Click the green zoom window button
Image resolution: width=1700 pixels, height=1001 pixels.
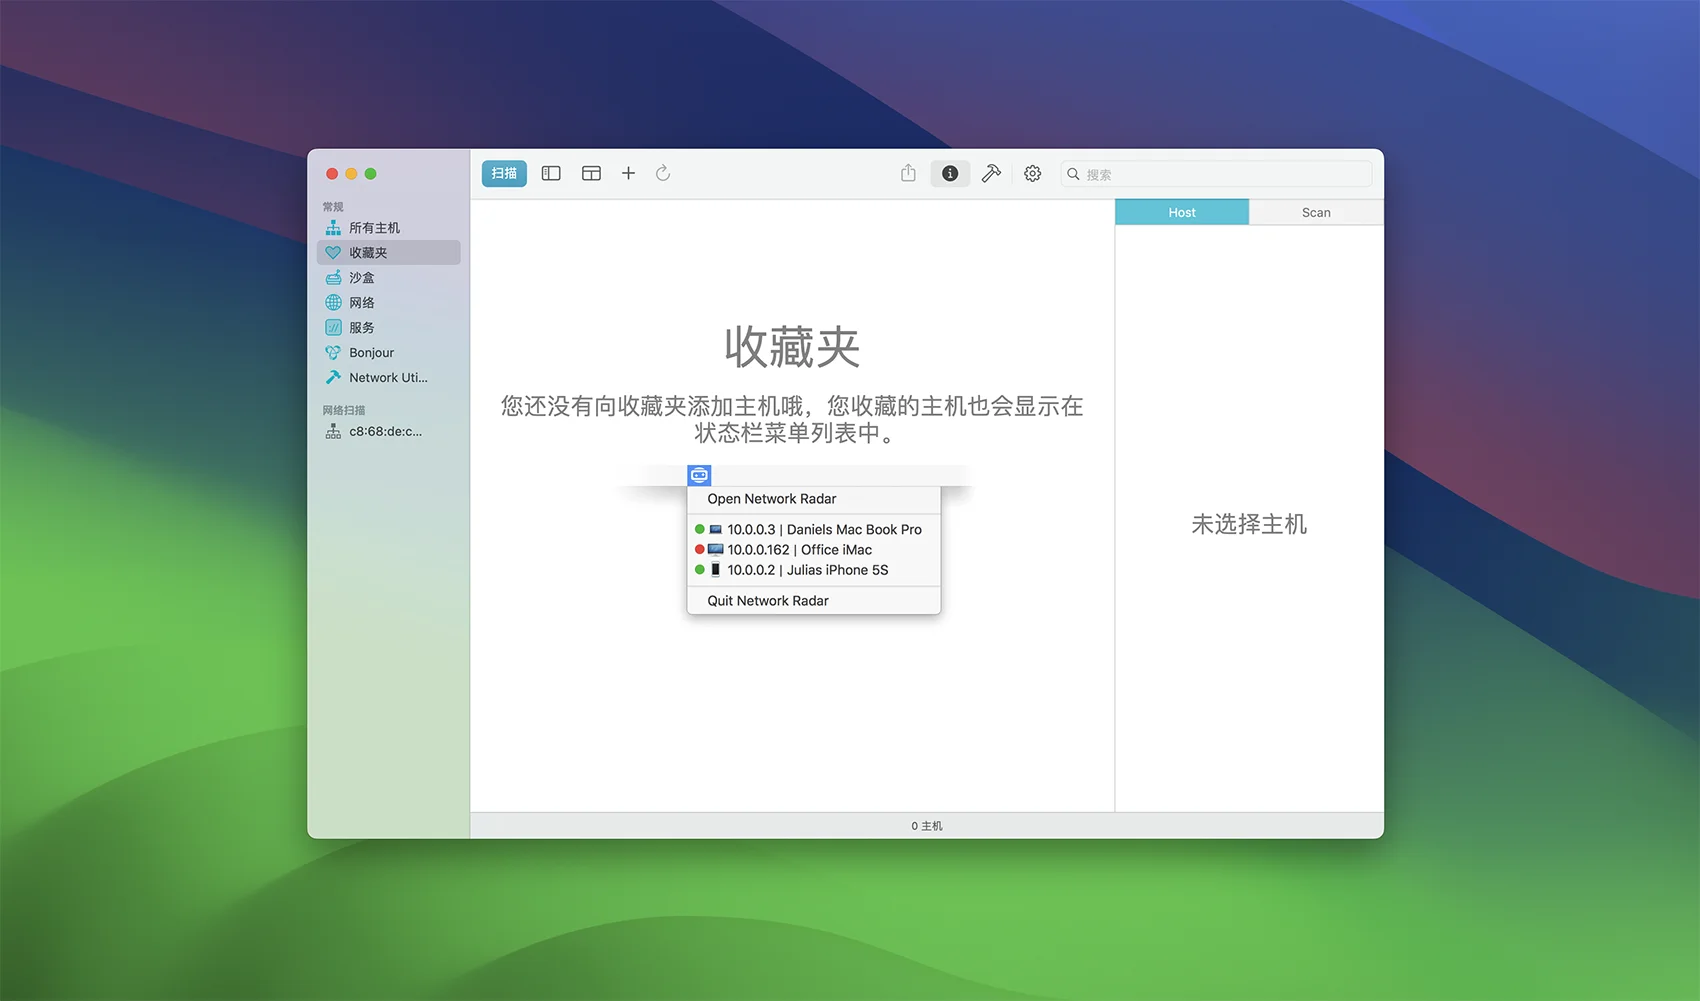click(x=370, y=174)
